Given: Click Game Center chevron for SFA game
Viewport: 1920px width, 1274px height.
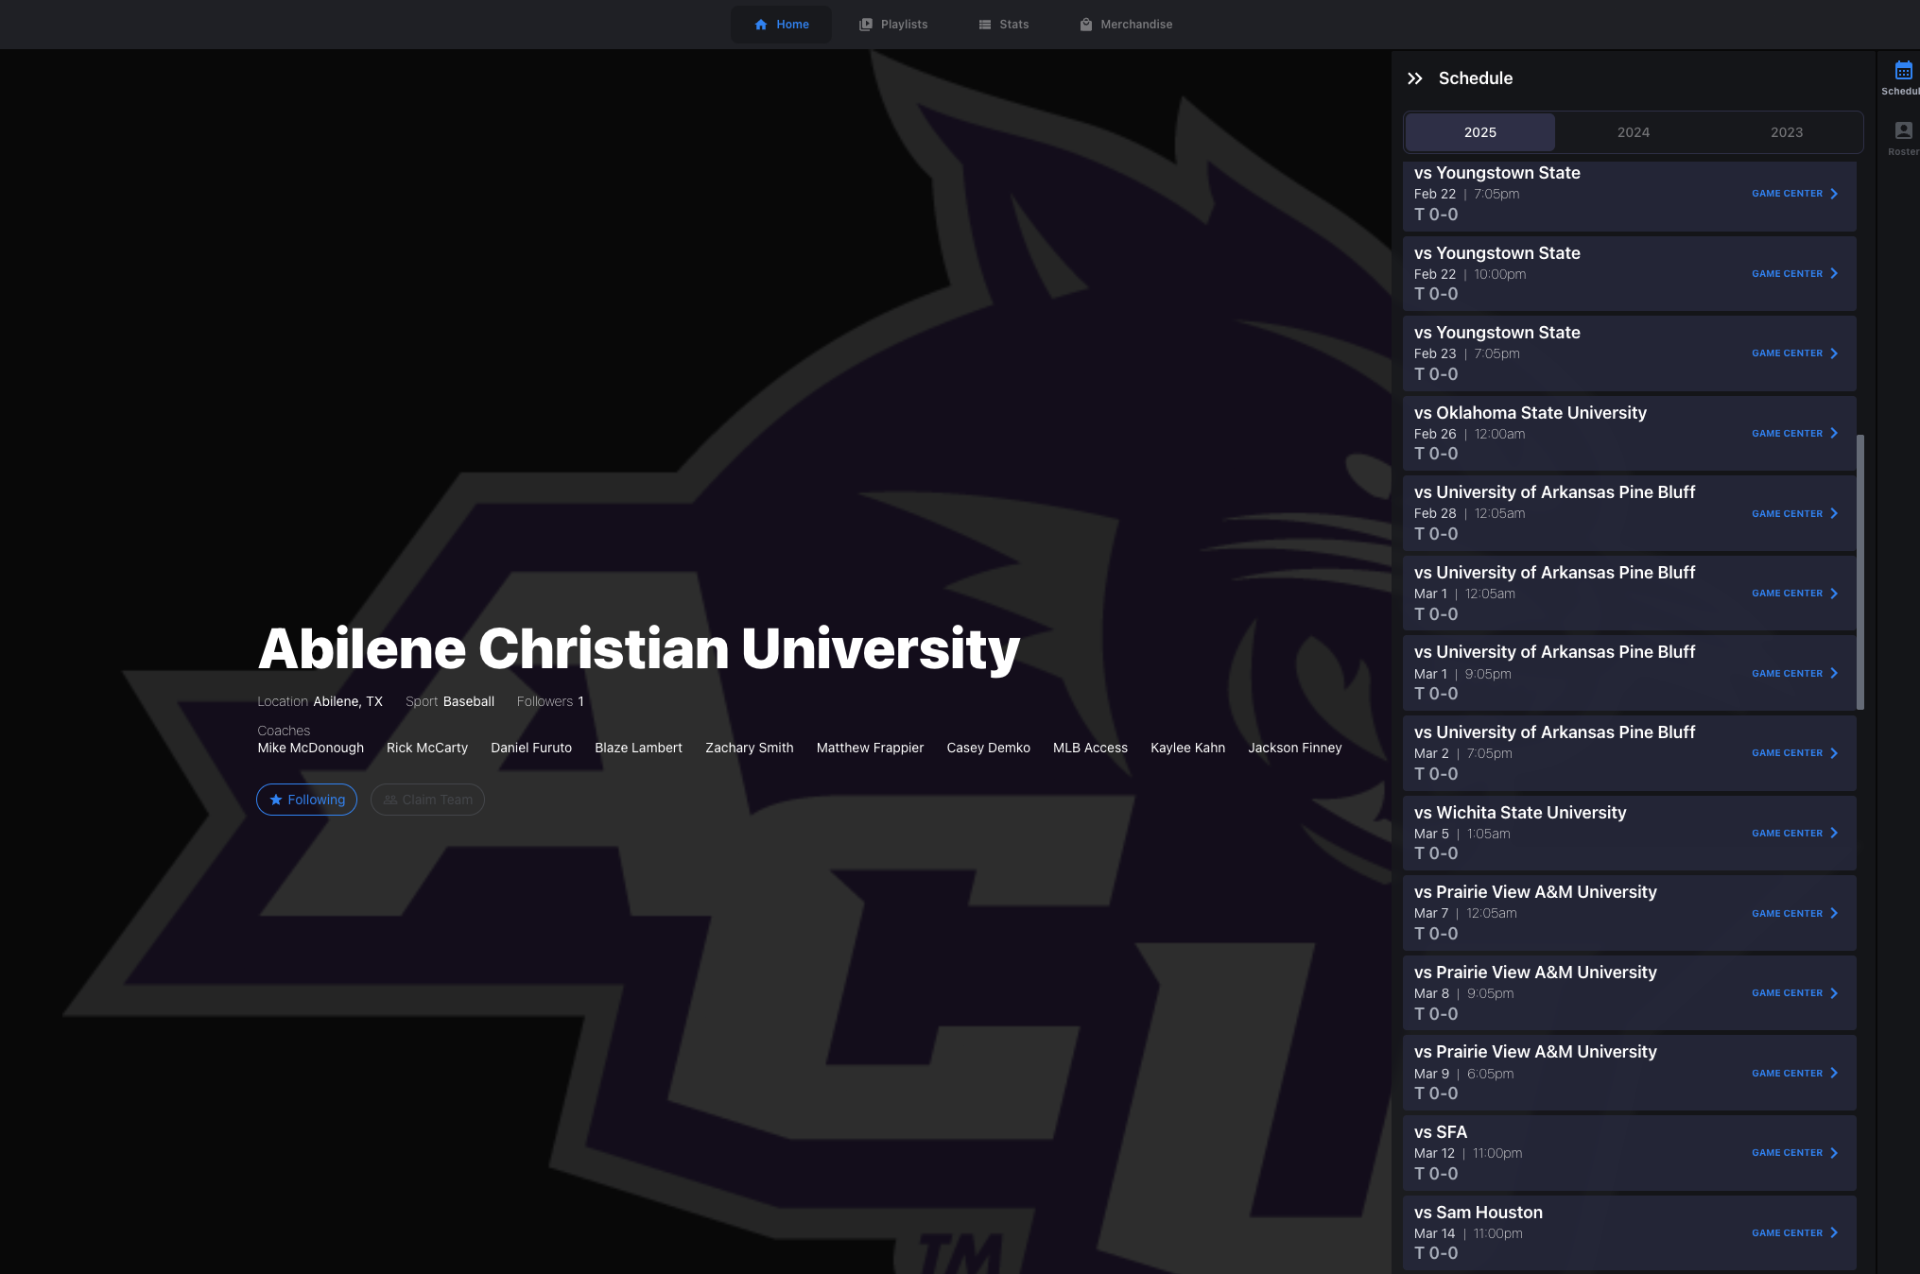Looking at the screenshot, I should click(x=1834, y=1153).
